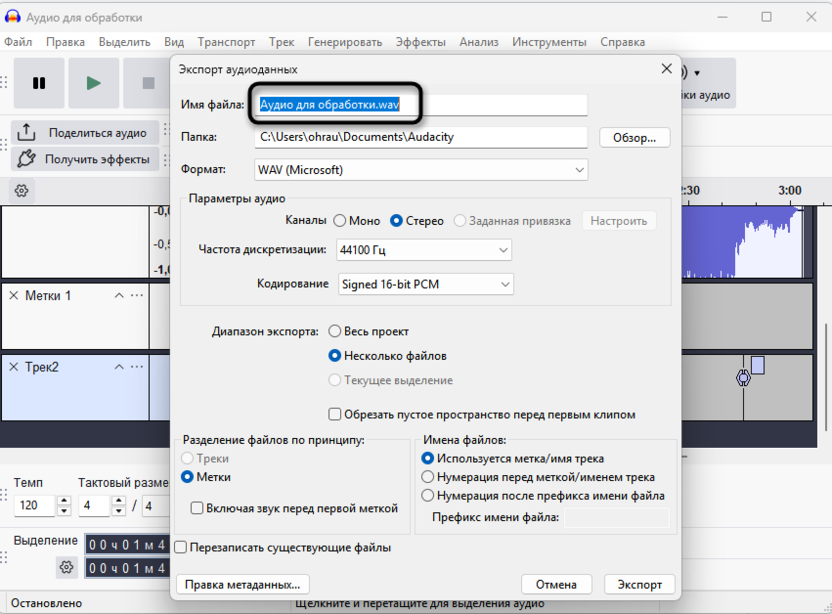Open the Выделить menu
Image resolution: width=832 pixels, height=614 pixels.
coord(125,42)
